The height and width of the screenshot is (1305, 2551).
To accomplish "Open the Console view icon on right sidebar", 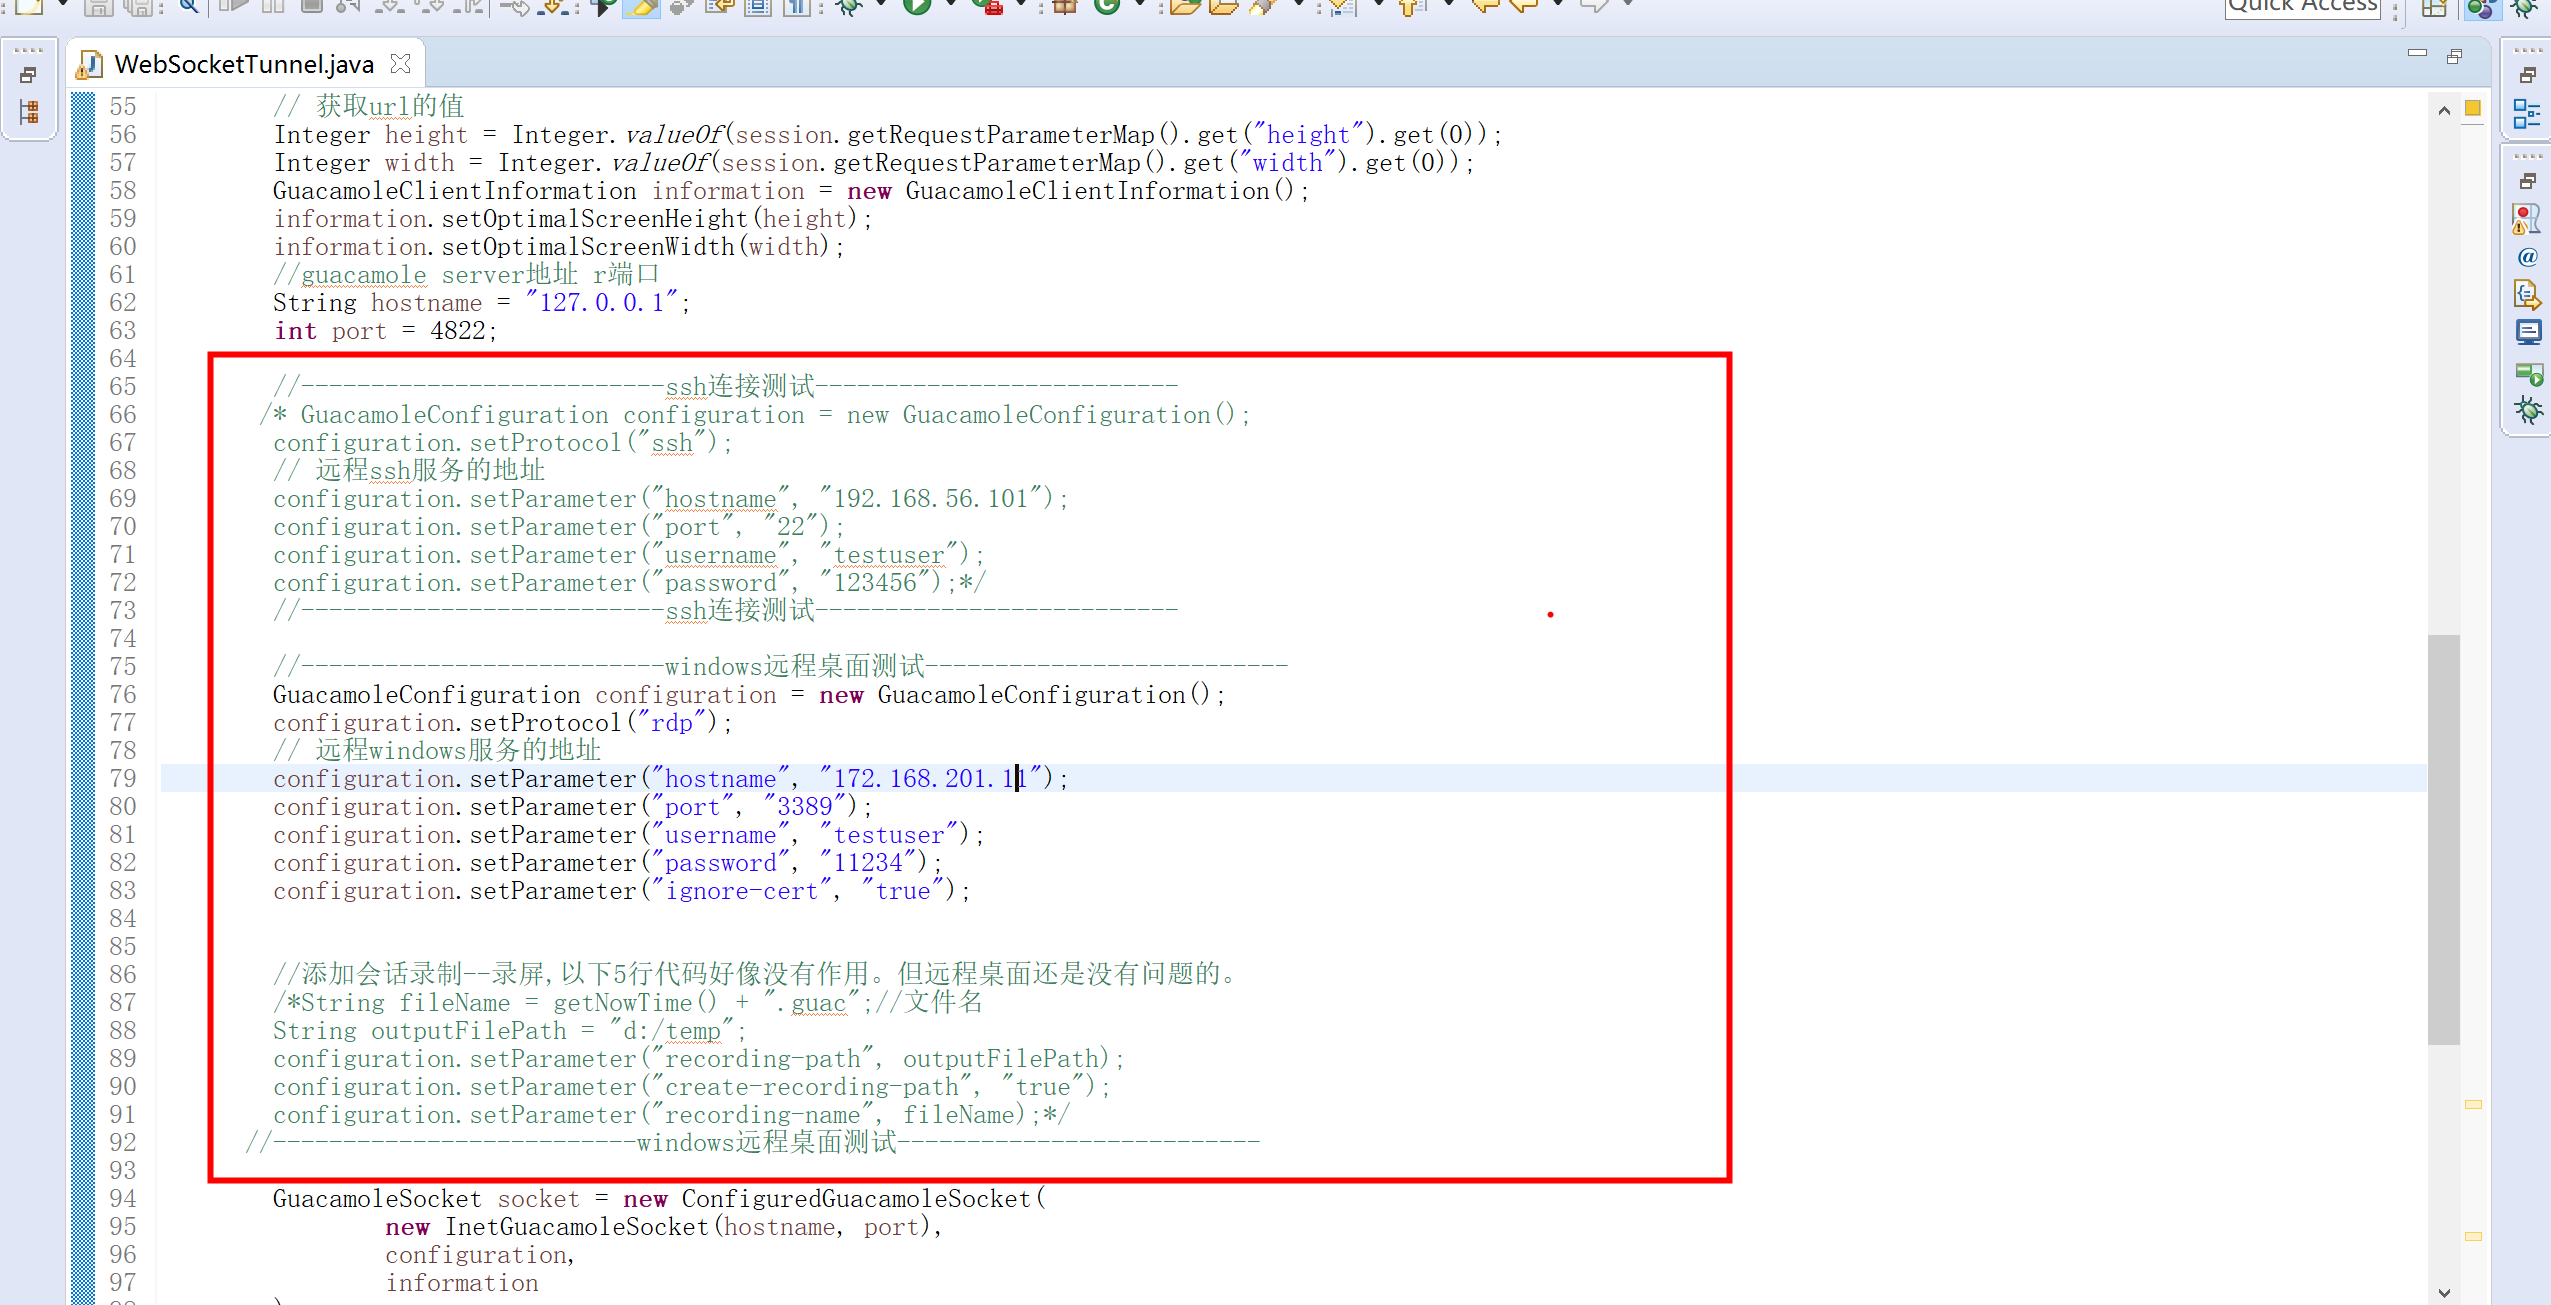I will [x=2527, y=333].
